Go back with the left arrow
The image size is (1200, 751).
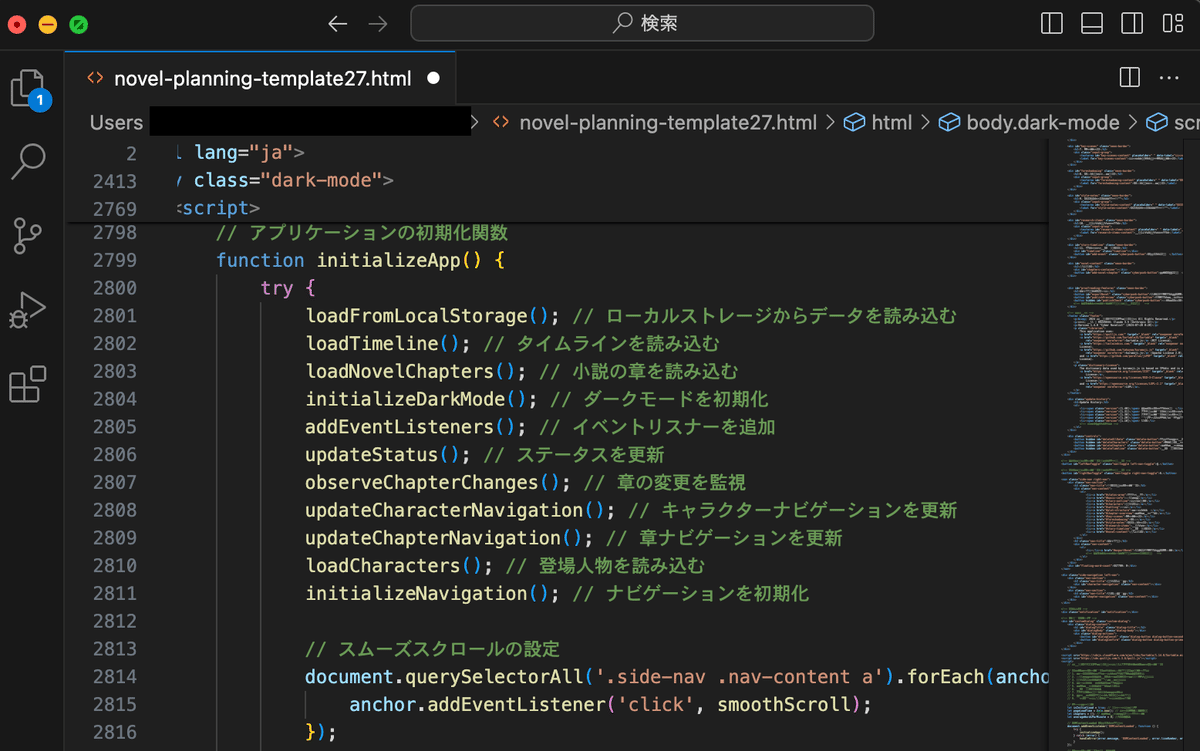pyautogui.click(x=338, y=23)
